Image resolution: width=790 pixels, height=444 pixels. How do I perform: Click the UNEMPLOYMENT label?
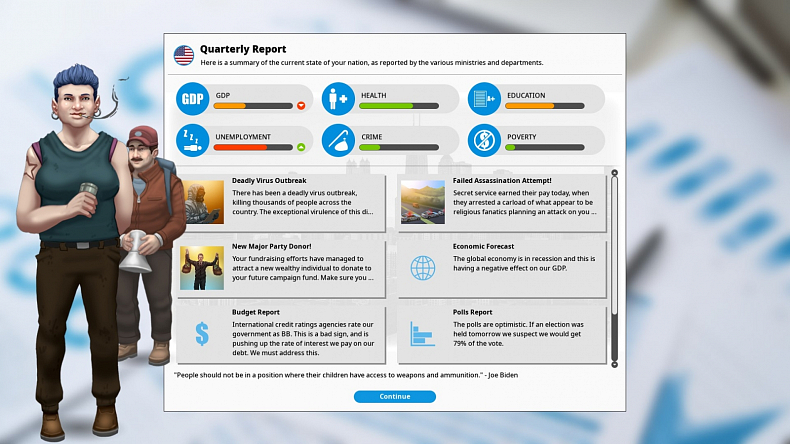(x=243, y=137)
